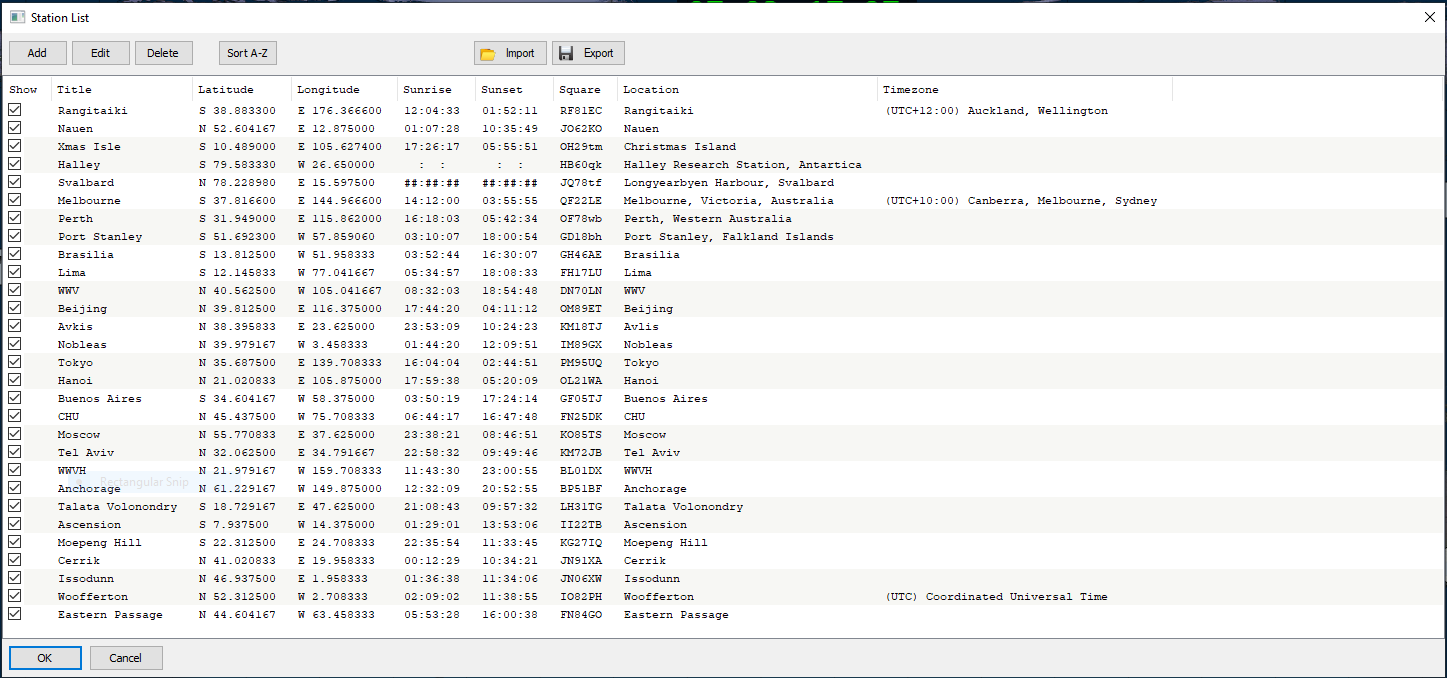Screen dimensions: 1447x678
Task: Toggle the Show checkbox for Woofferton
Action: coord(15,597)
